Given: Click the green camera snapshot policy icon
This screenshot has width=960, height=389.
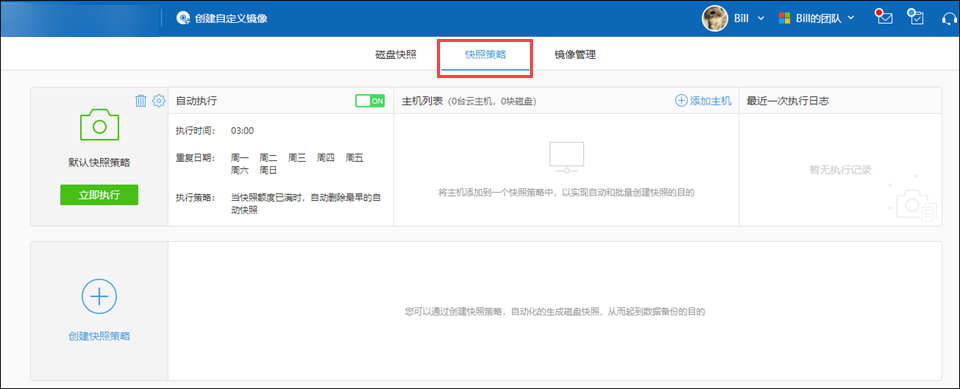Looking at the screenshot, I should tap(99, 125).
